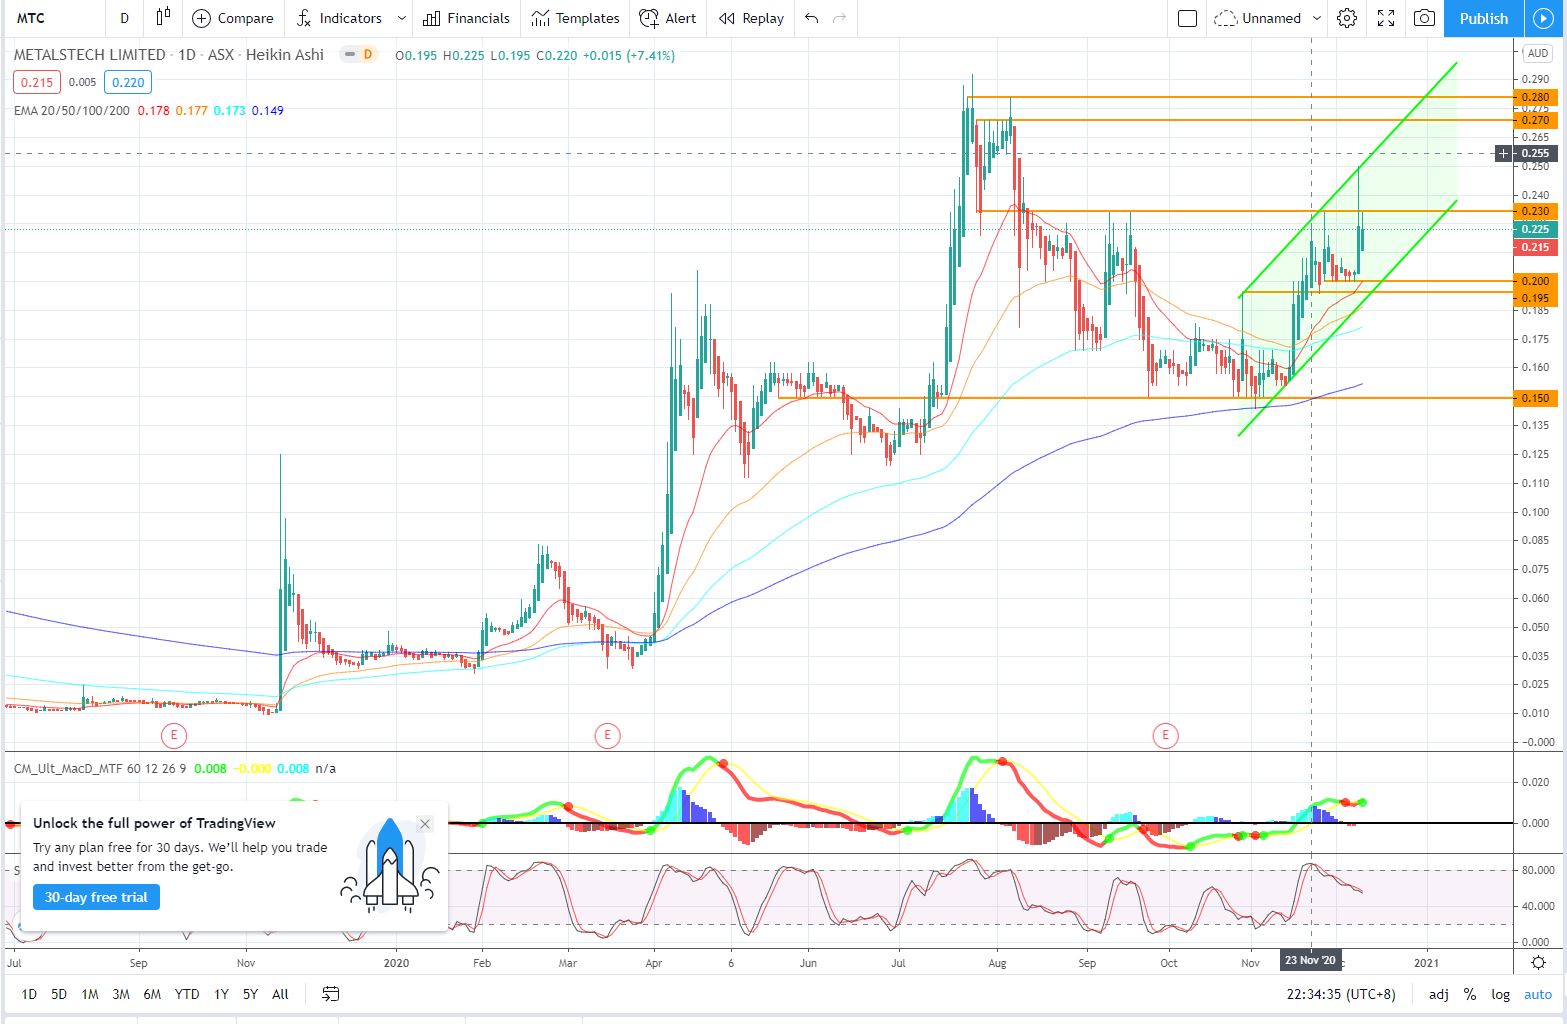Select the 0.150 orange price line label
The image size is (1567, 1024).
click(1535, 398)
